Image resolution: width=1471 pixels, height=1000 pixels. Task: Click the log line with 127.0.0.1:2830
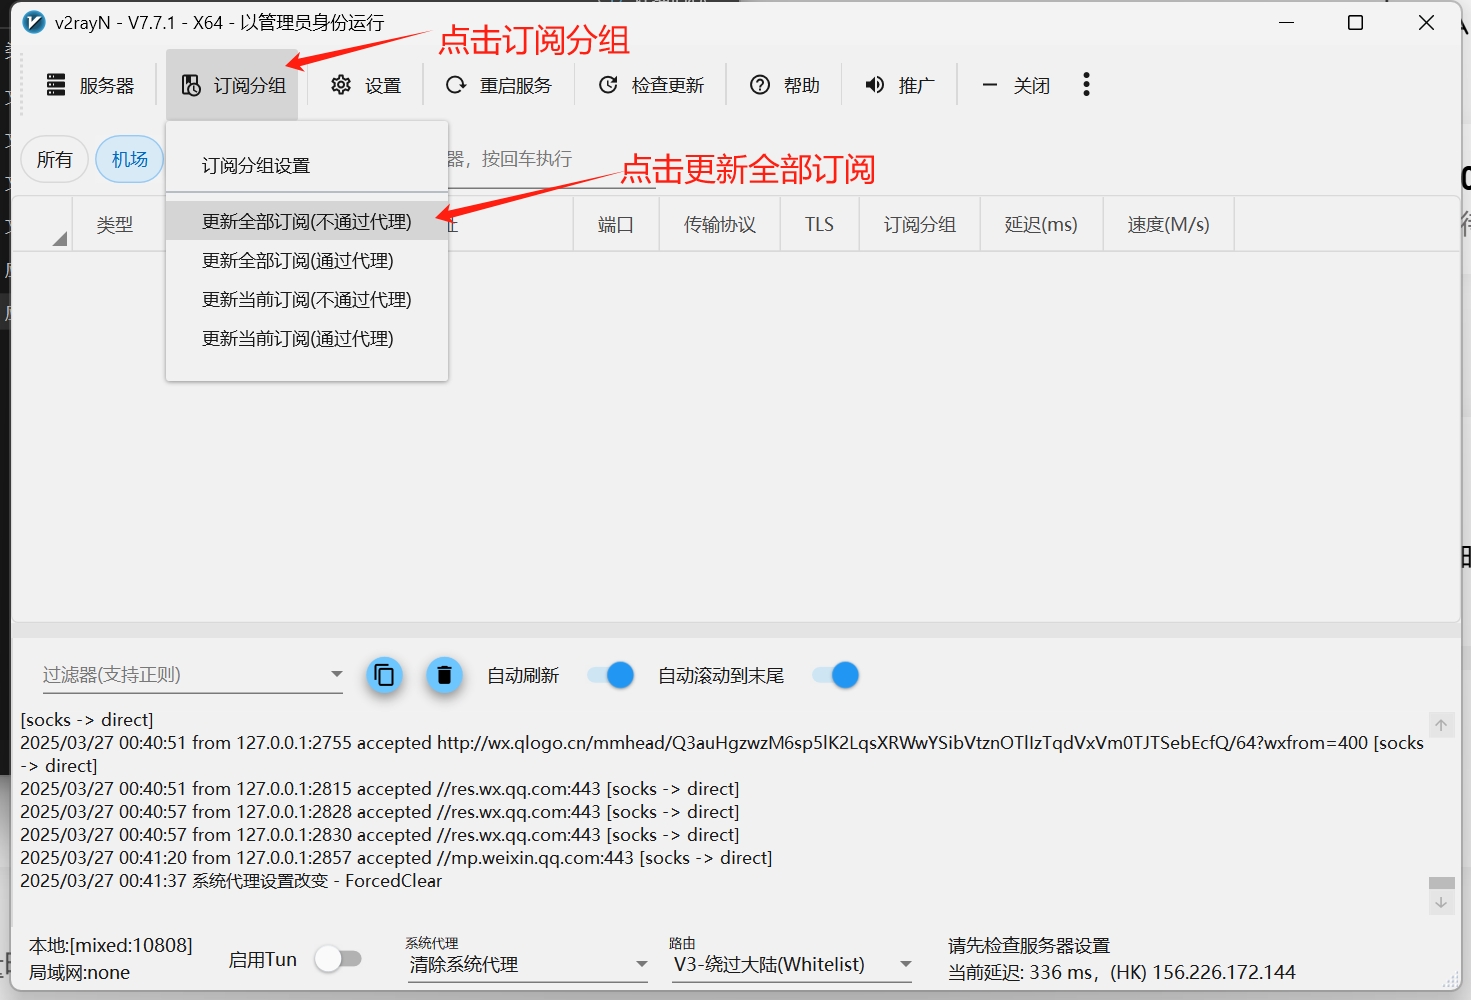[380, 834]
